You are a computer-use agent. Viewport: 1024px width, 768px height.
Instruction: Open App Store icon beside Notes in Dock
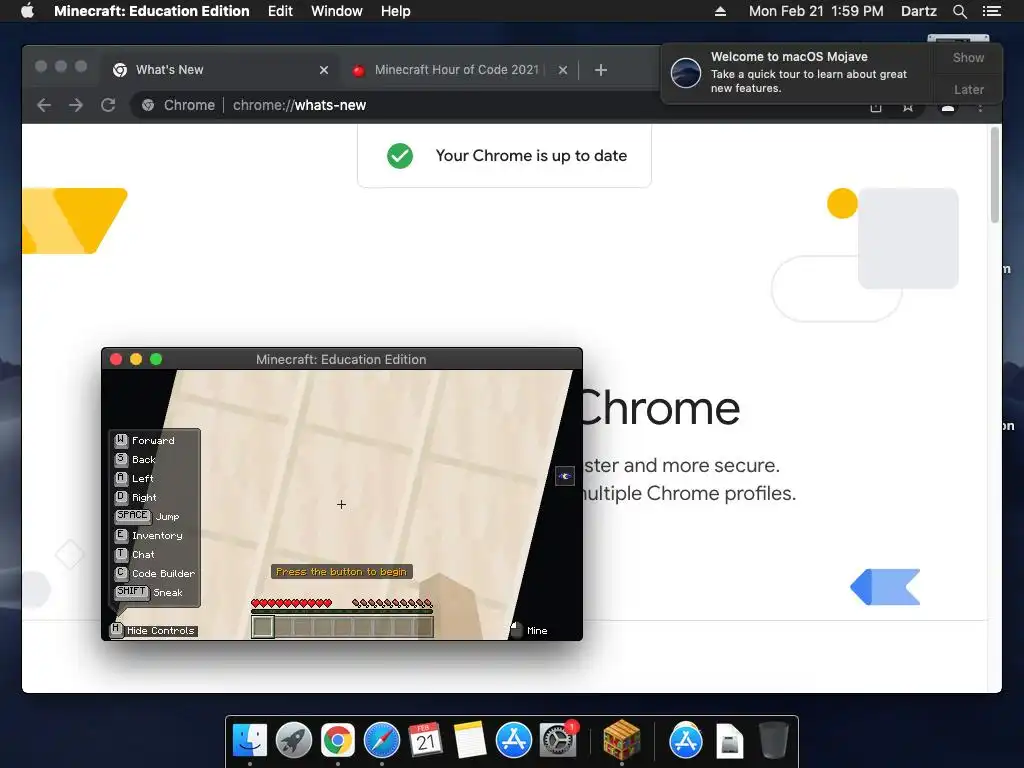click(513, 740)
